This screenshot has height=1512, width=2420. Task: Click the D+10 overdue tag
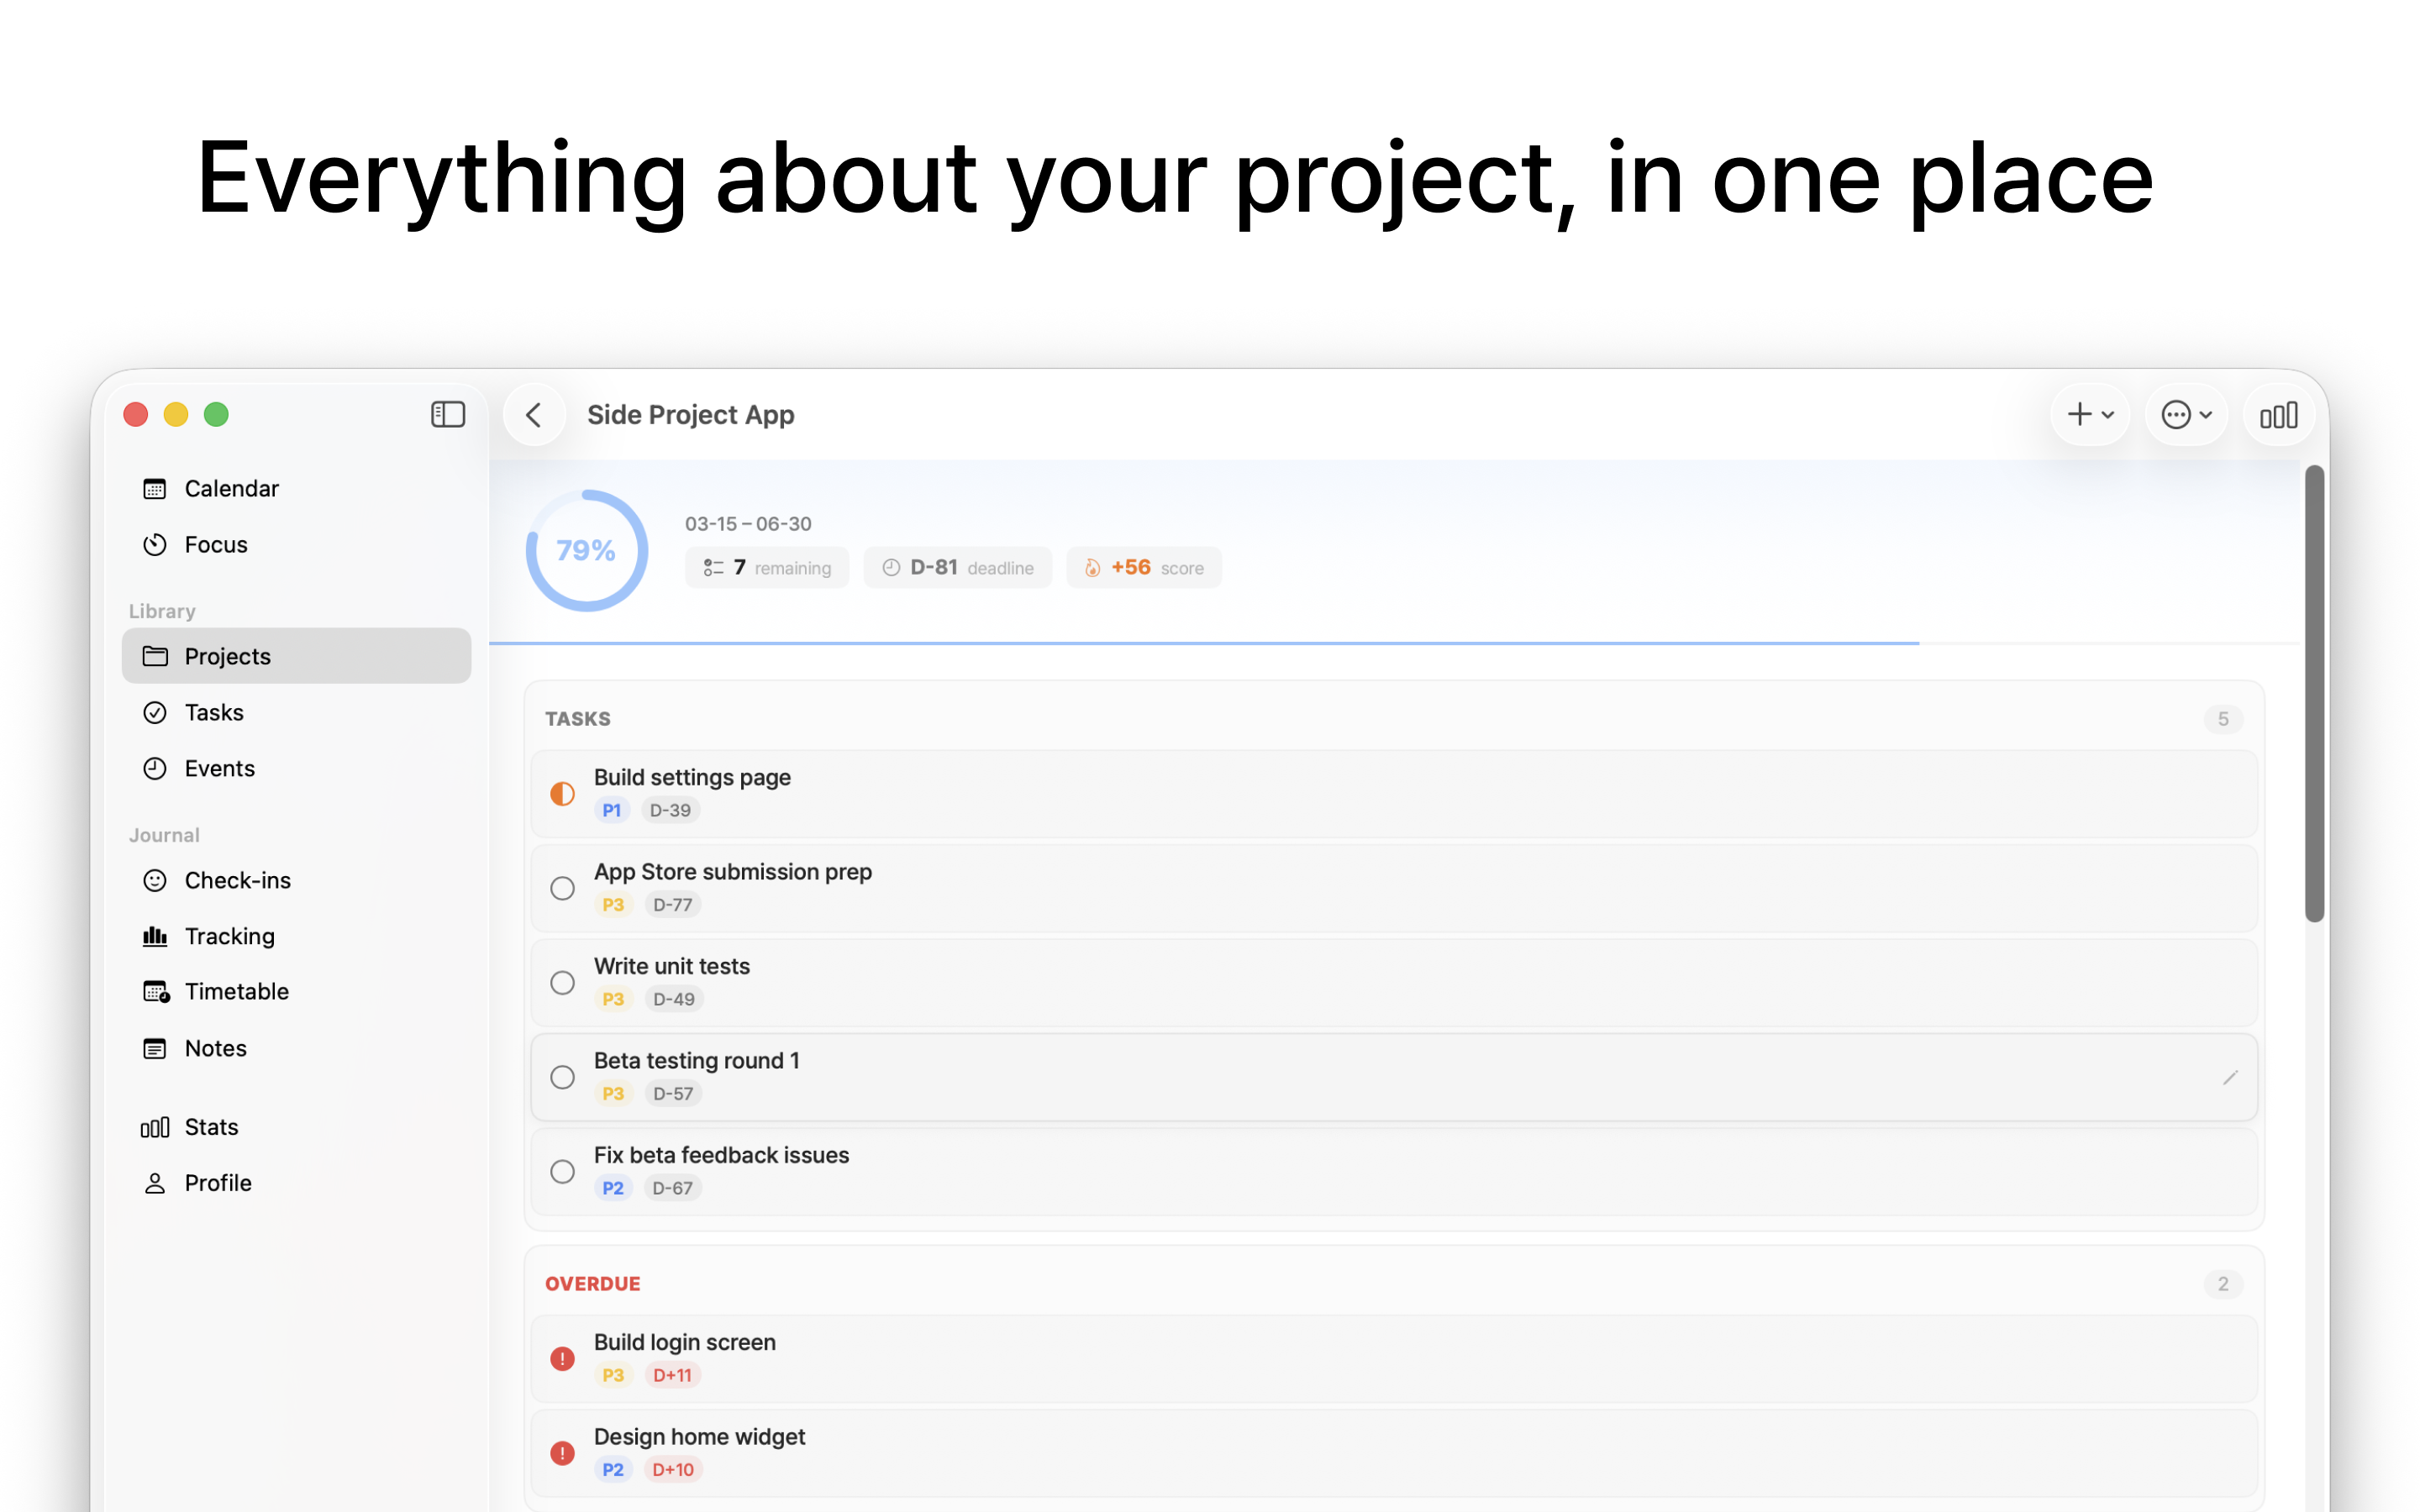673,1470
